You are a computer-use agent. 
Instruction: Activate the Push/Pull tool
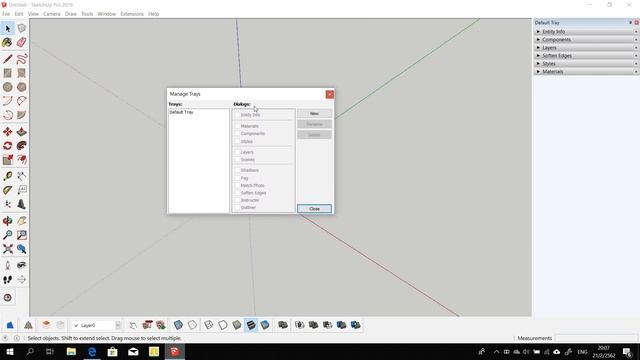22,132
